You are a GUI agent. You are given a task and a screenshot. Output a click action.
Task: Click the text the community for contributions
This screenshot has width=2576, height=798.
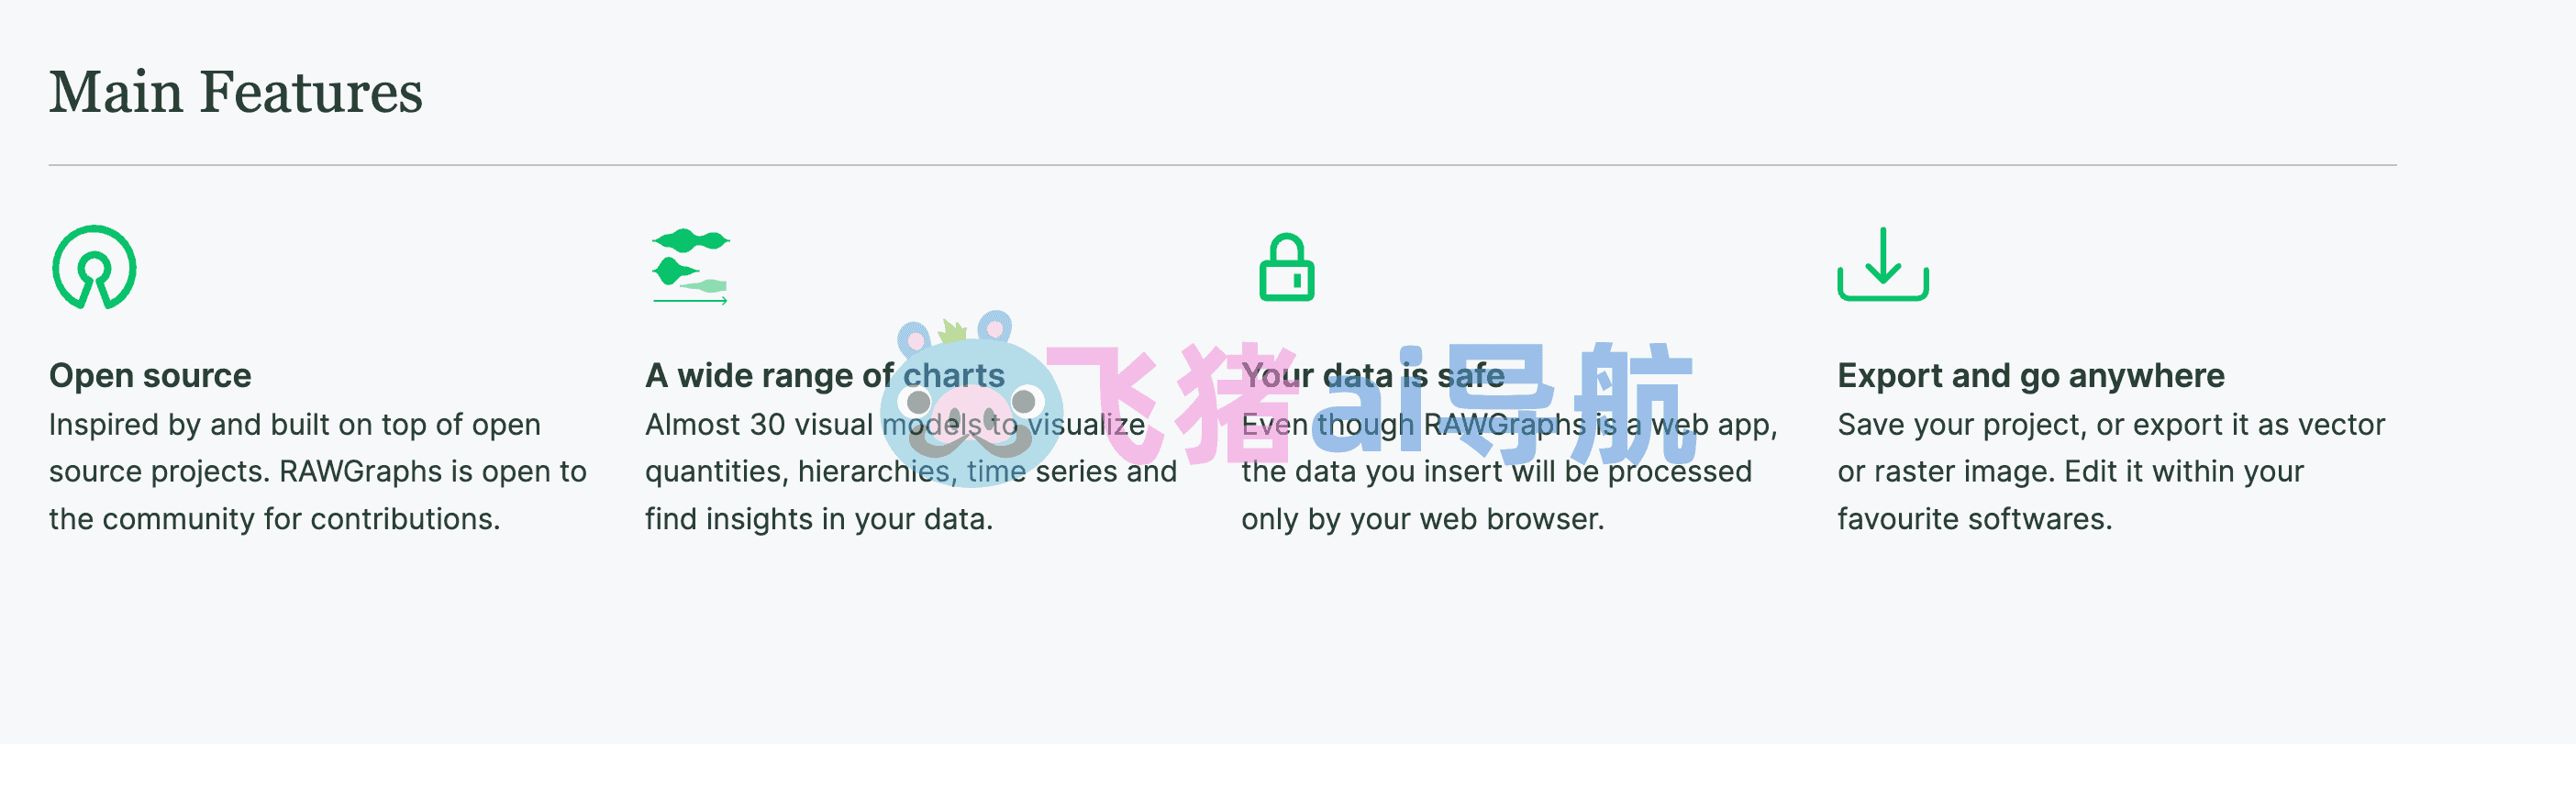point(274,519)
